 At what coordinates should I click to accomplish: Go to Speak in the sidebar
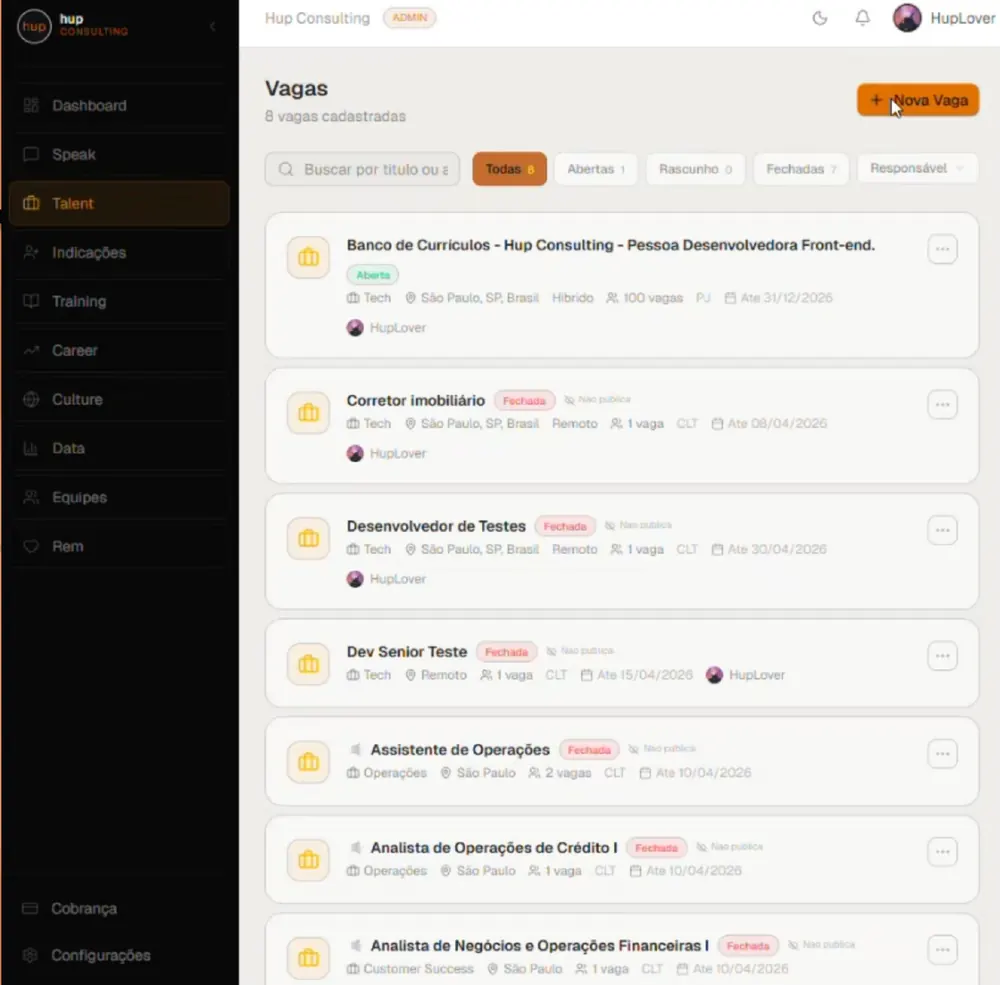tap(119, 154)
